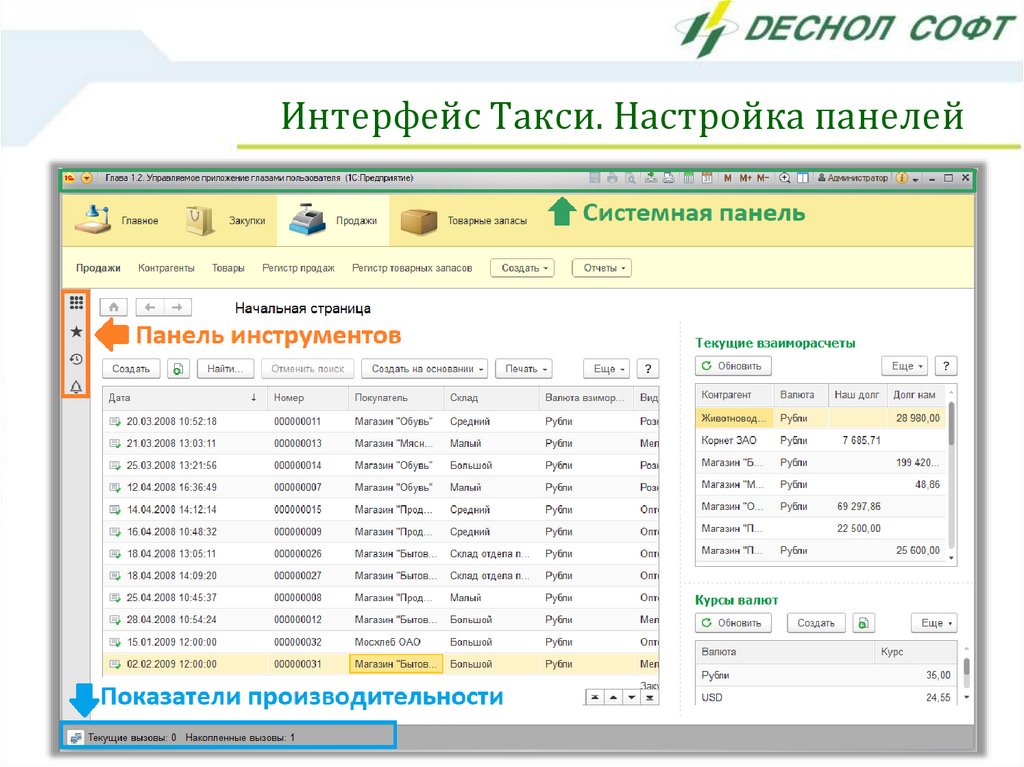Expand the Создать на основании dropdown
Viewport: 1024px width, 767px height.
click(x=429, y=369)
